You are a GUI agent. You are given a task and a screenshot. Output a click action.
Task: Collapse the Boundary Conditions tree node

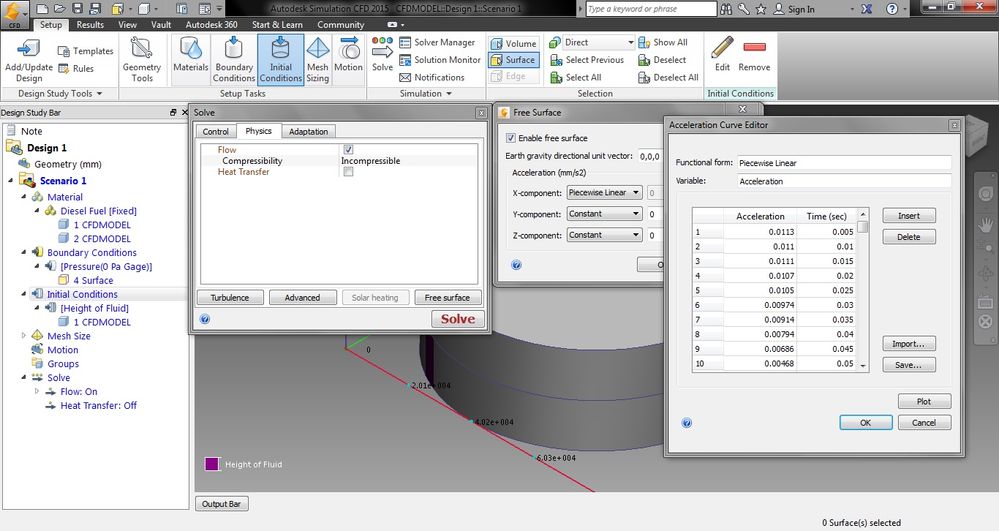click(x=24, y=252)
